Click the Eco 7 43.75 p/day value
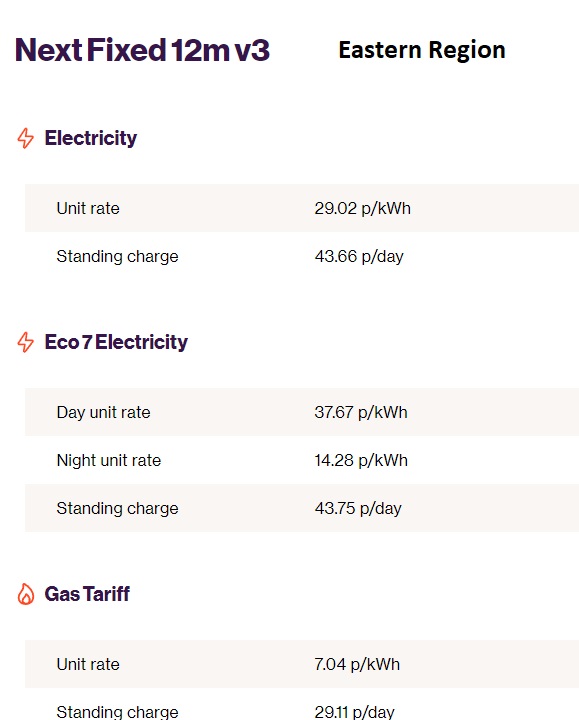Viewport: 579px width, 720px height. coord(358,509)
